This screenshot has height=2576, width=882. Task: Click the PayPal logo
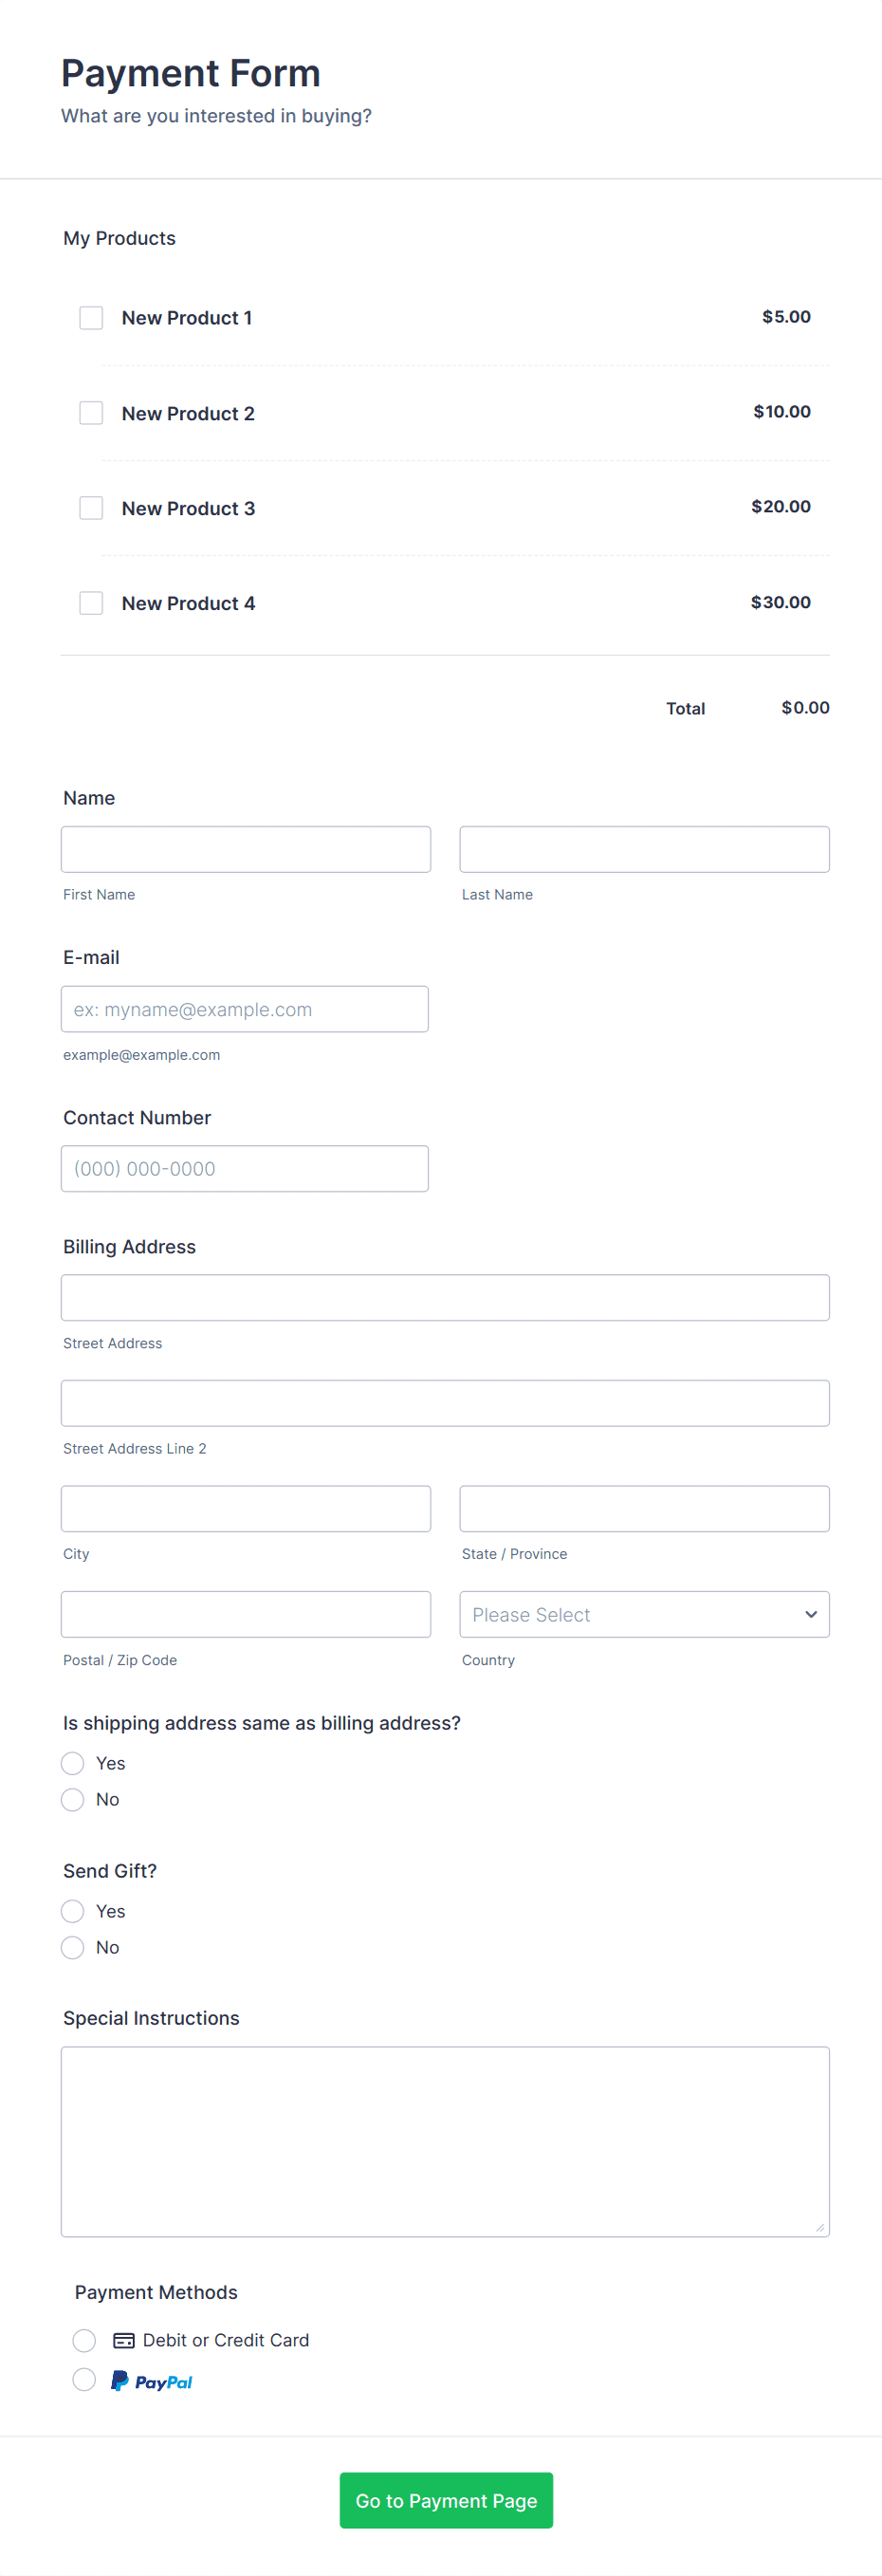click(151, 2380)
